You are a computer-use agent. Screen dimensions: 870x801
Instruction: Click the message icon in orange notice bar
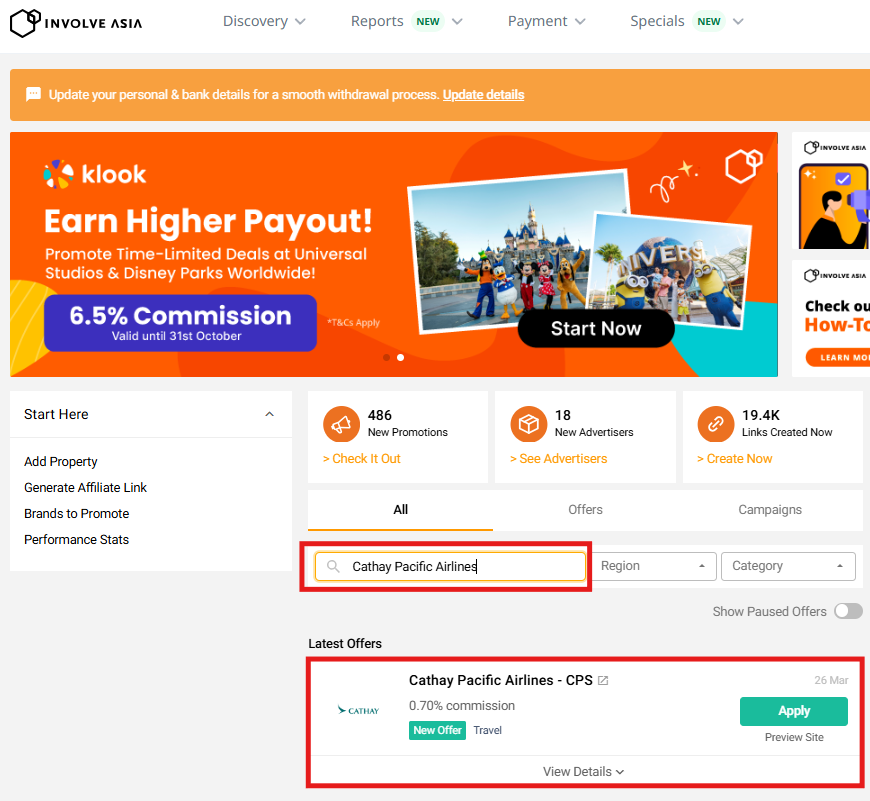click(x=33, y=94)
